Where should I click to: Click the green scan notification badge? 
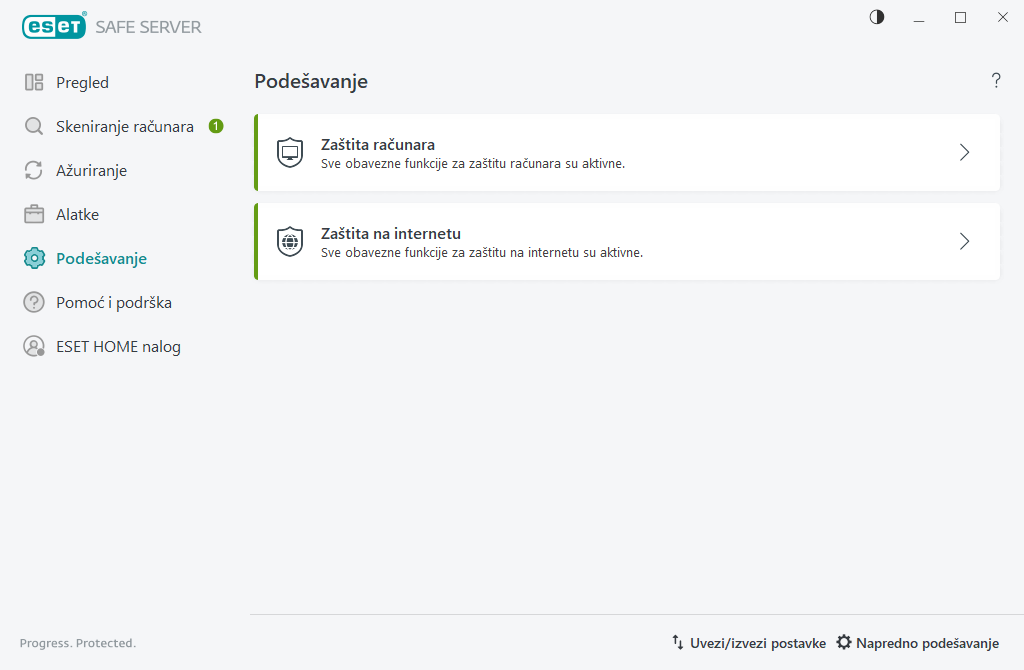click(216, 126)
